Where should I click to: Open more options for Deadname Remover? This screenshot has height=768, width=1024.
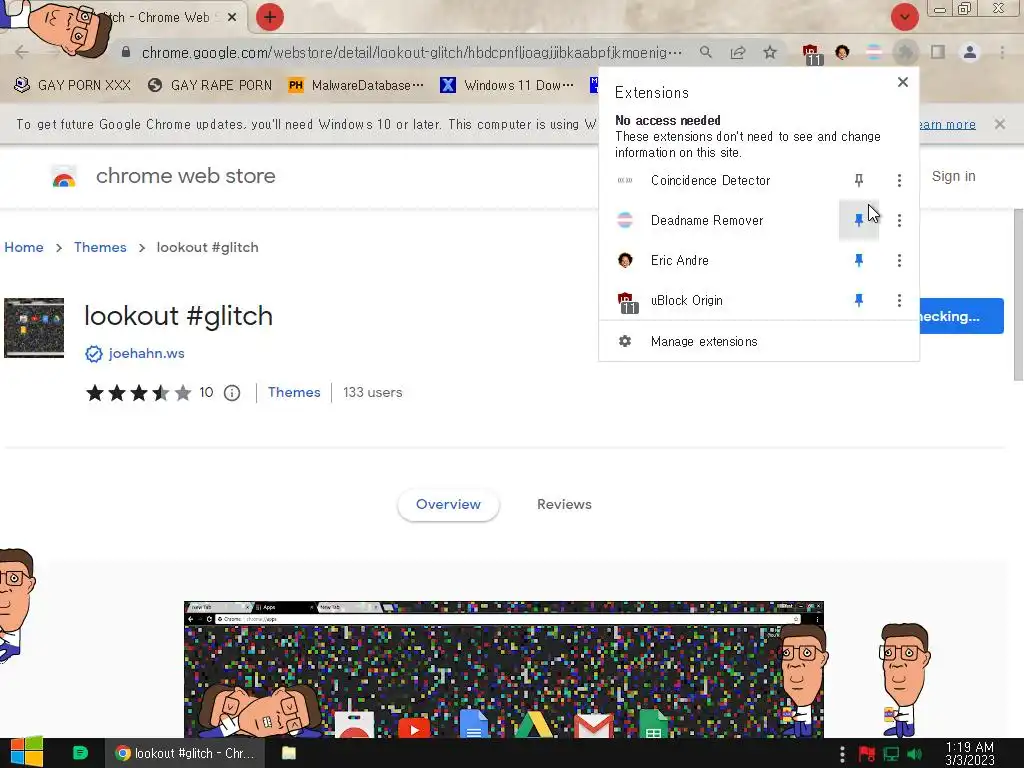pos(899,220)
